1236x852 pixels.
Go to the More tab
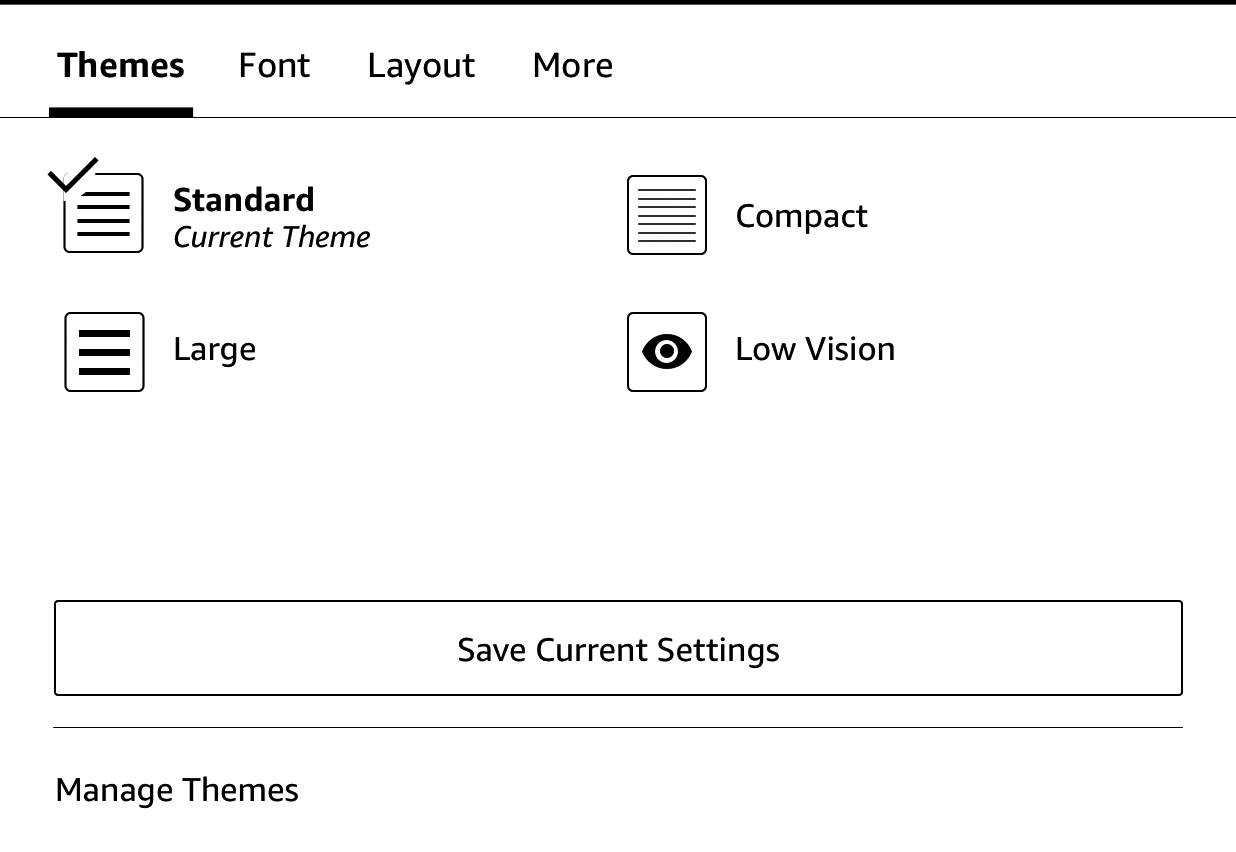572,66
